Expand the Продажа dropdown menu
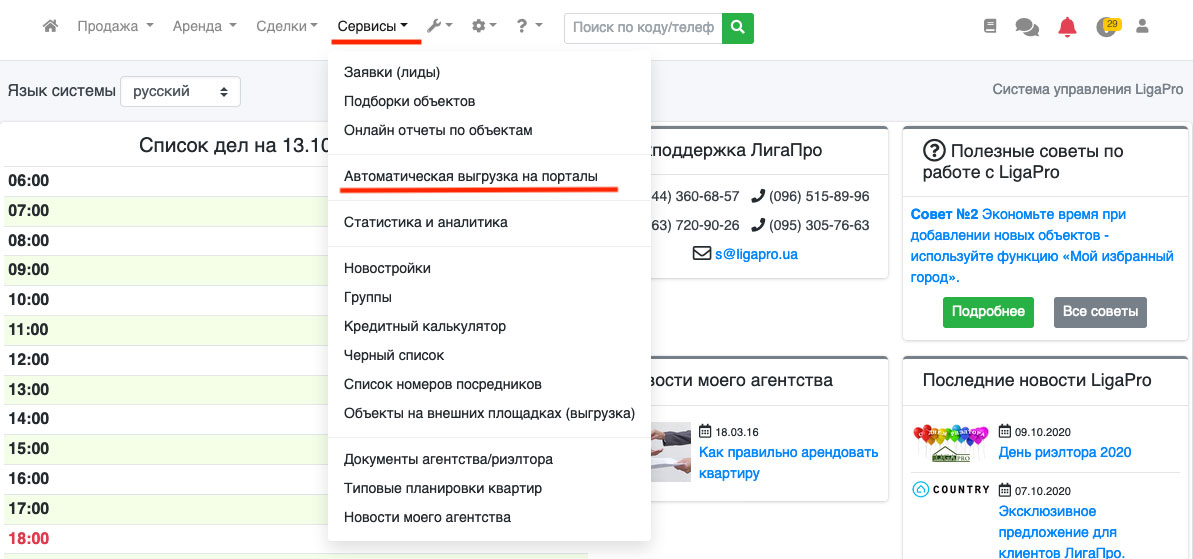Viewport: 1193px width, 559px height. pyautogui.click(x=115, y=27)
